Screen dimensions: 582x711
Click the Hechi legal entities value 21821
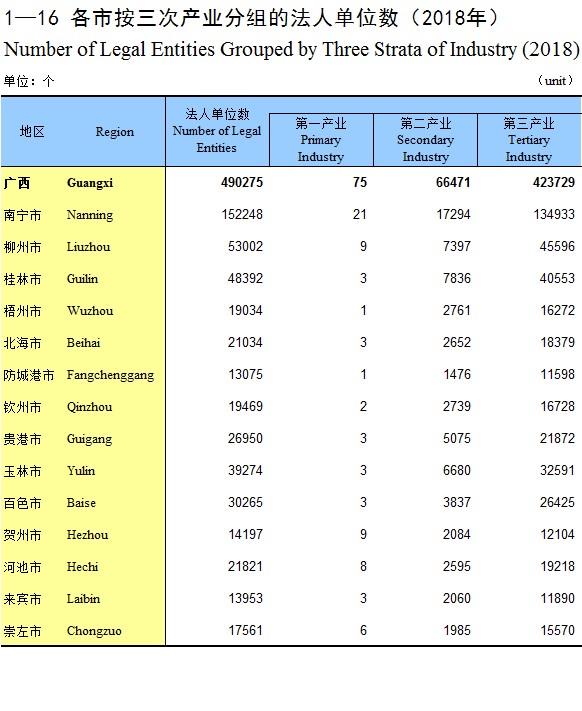pyautogui.click(x=245, y=566)
